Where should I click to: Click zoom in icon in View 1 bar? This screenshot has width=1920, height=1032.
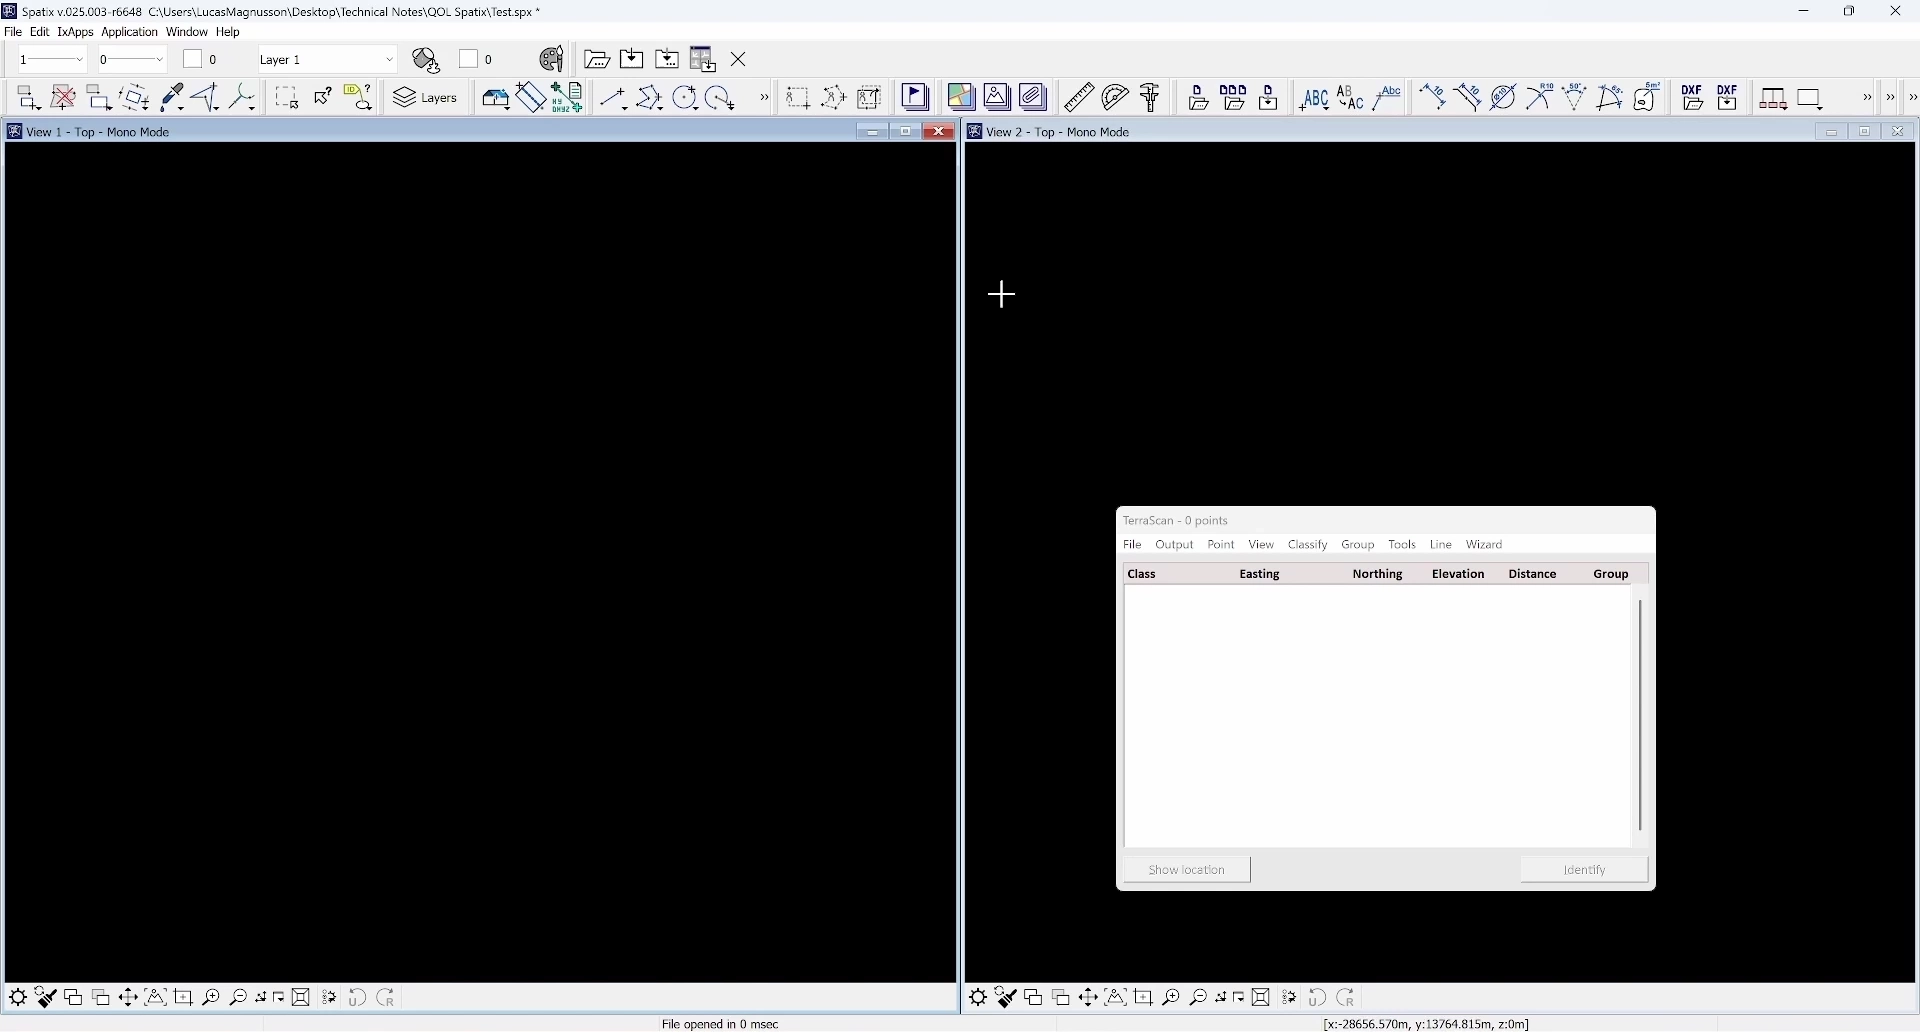[x=211, y=999]
